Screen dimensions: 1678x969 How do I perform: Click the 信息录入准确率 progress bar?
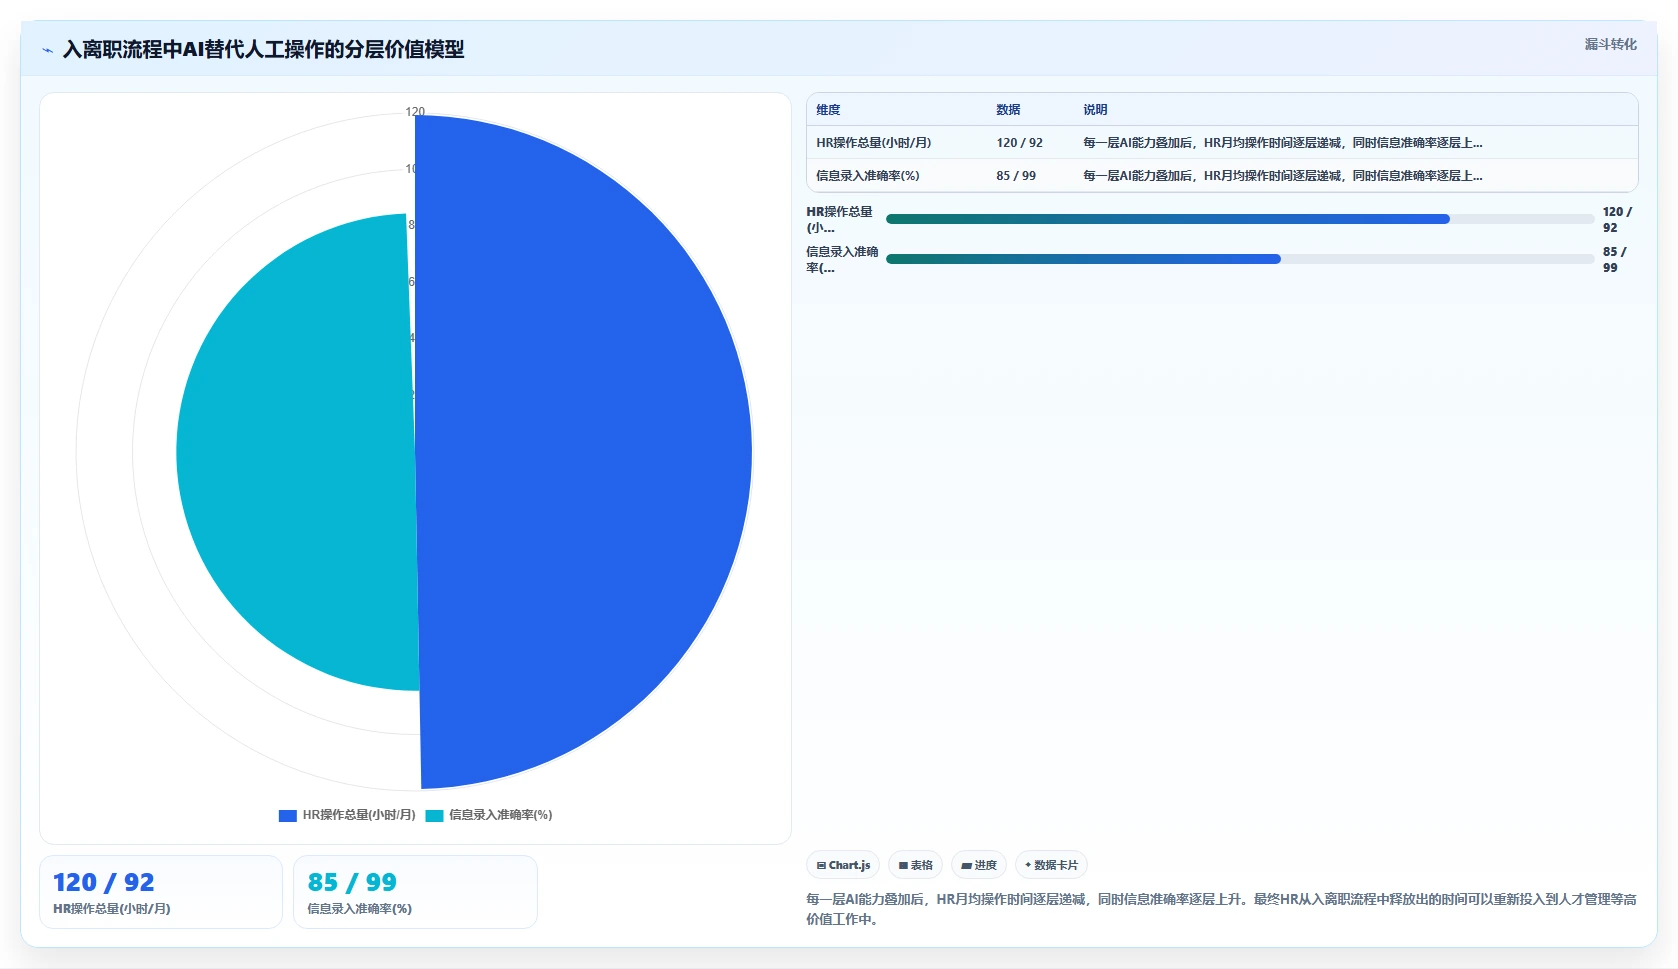coord(1240,259)
